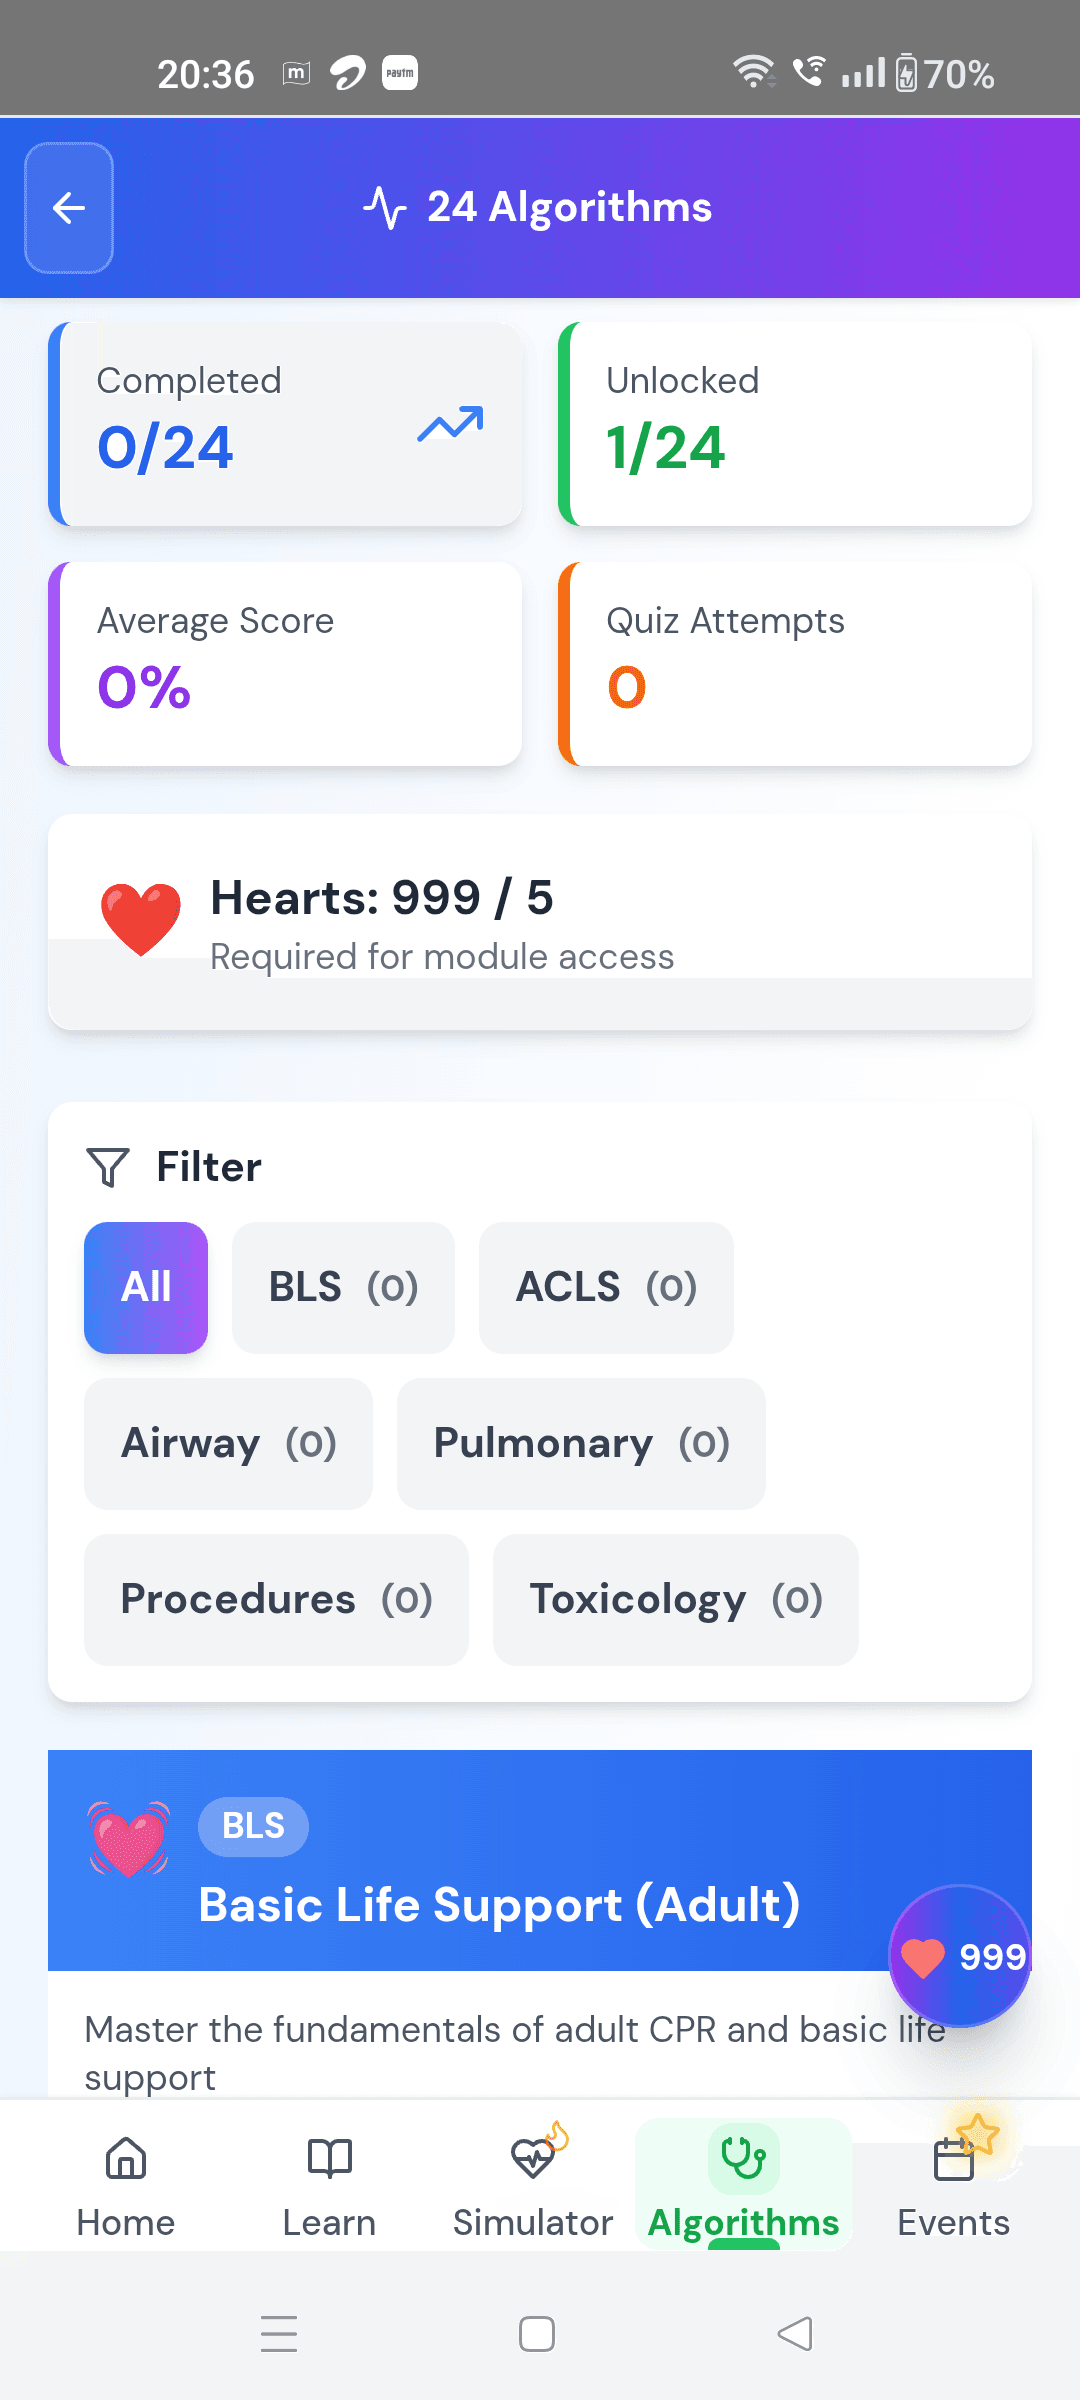Enable the Pulmonary filter chip
This screenshot has height=2400, width=1080.
(x=580, y=1443)
